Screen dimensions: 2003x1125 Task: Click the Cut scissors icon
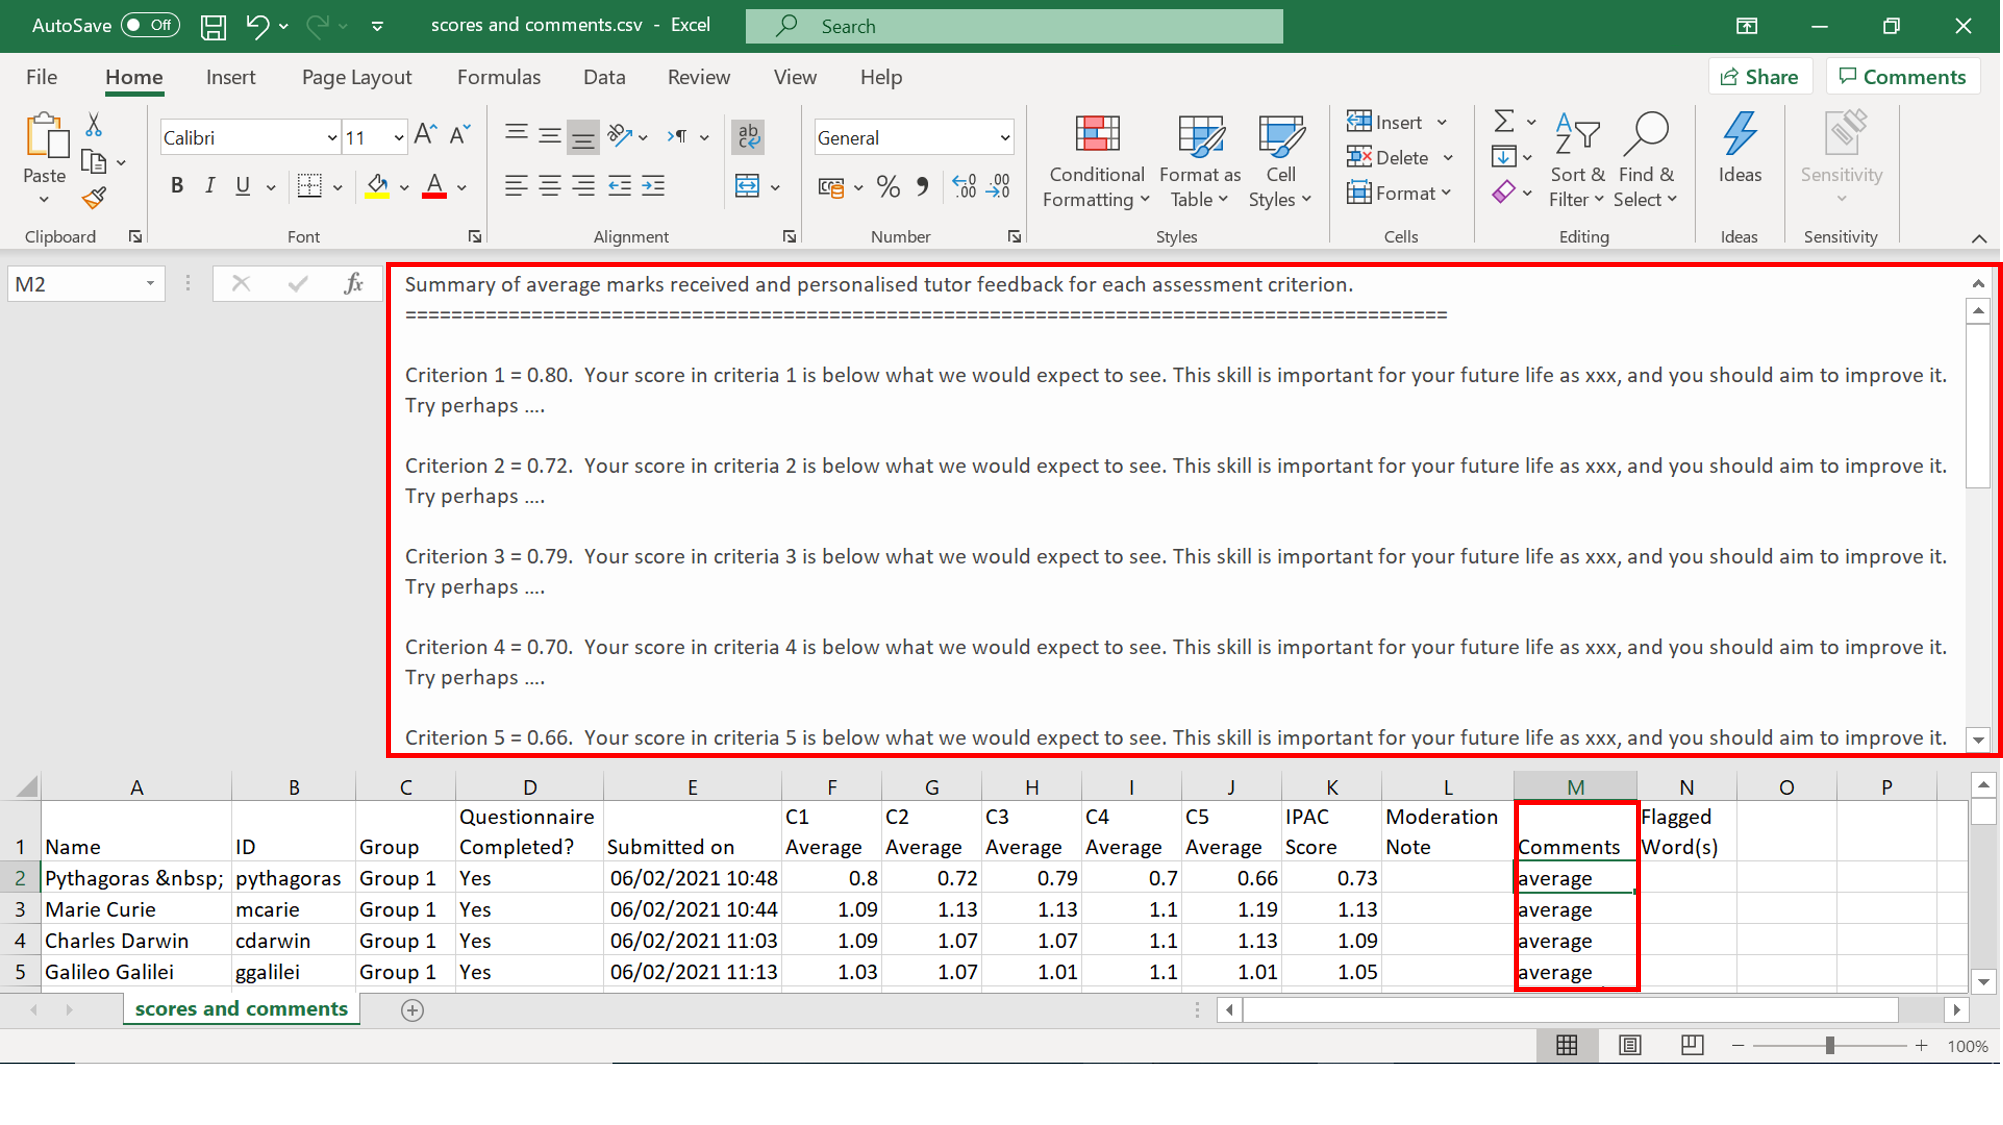click(93, 124)
